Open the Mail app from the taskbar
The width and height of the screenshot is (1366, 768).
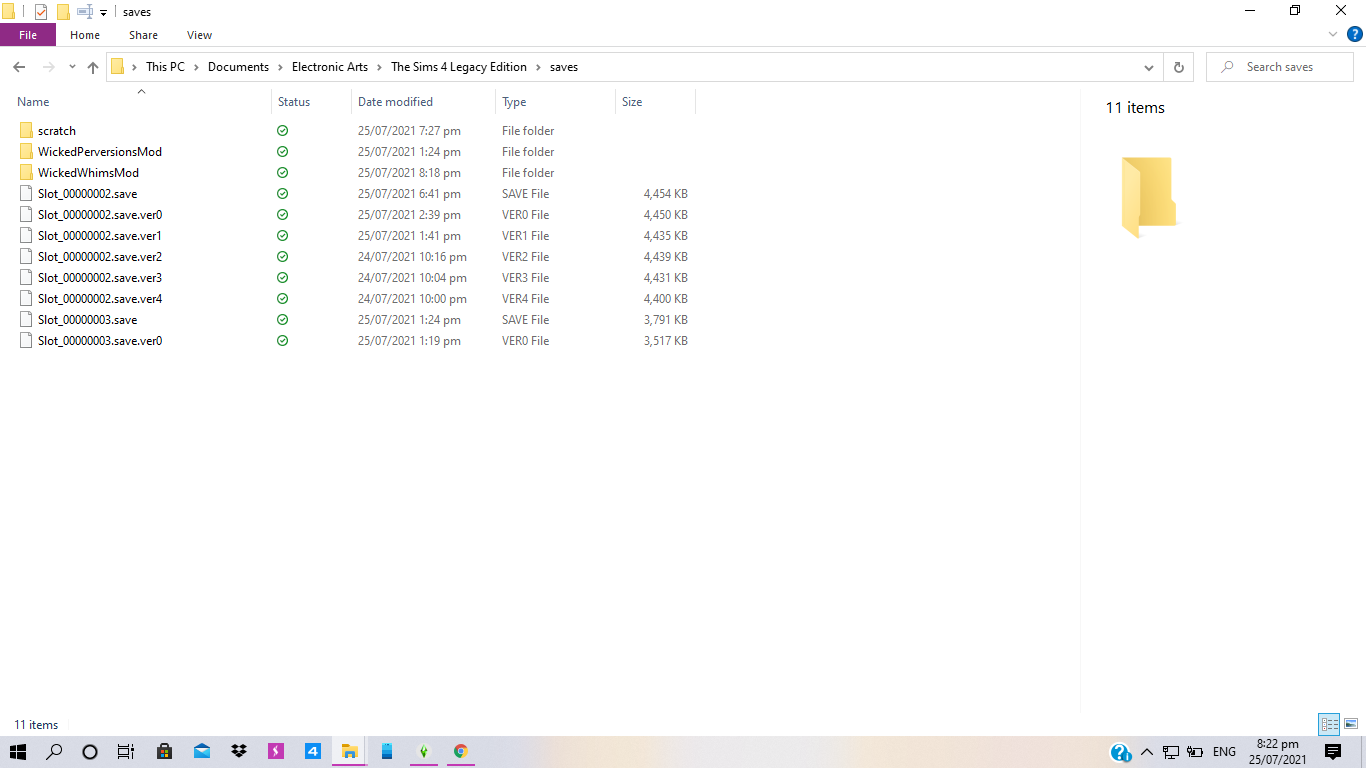[202, 752]
